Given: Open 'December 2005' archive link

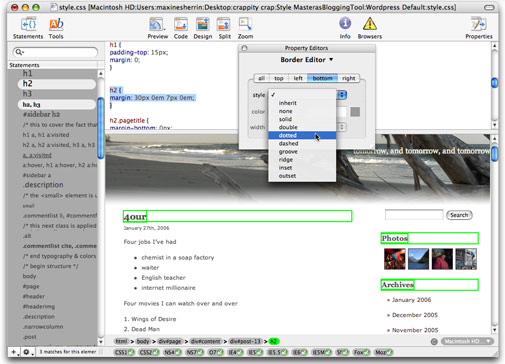Looking at the screenshot, I should (x=415, y=315).
